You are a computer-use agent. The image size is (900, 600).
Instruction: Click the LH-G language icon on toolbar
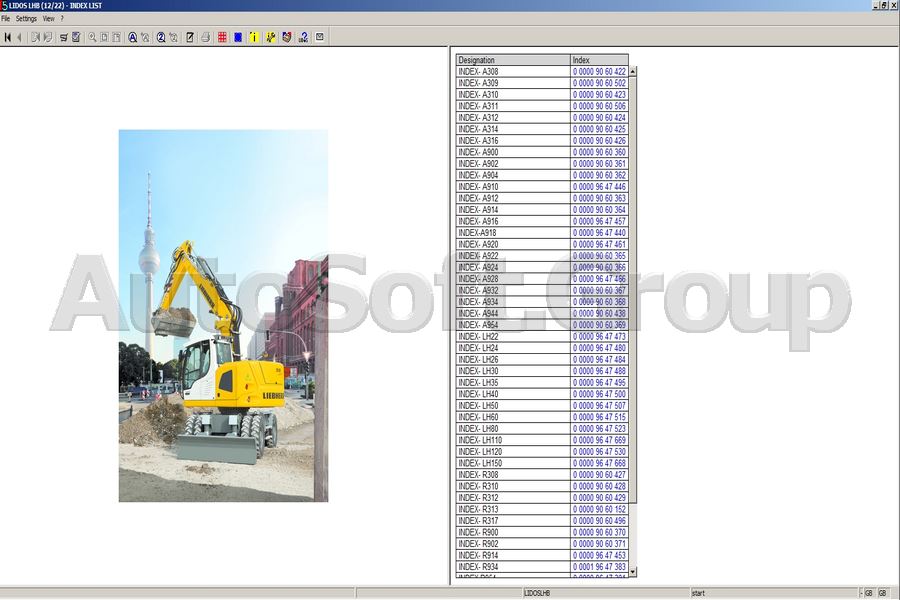coord(302,37)
